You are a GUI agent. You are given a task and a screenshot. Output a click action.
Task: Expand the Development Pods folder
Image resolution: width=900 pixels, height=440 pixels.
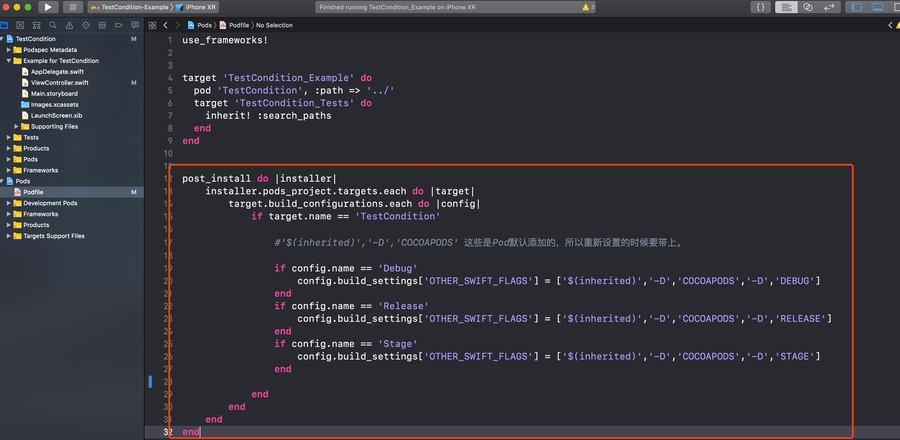coord(8,203)
